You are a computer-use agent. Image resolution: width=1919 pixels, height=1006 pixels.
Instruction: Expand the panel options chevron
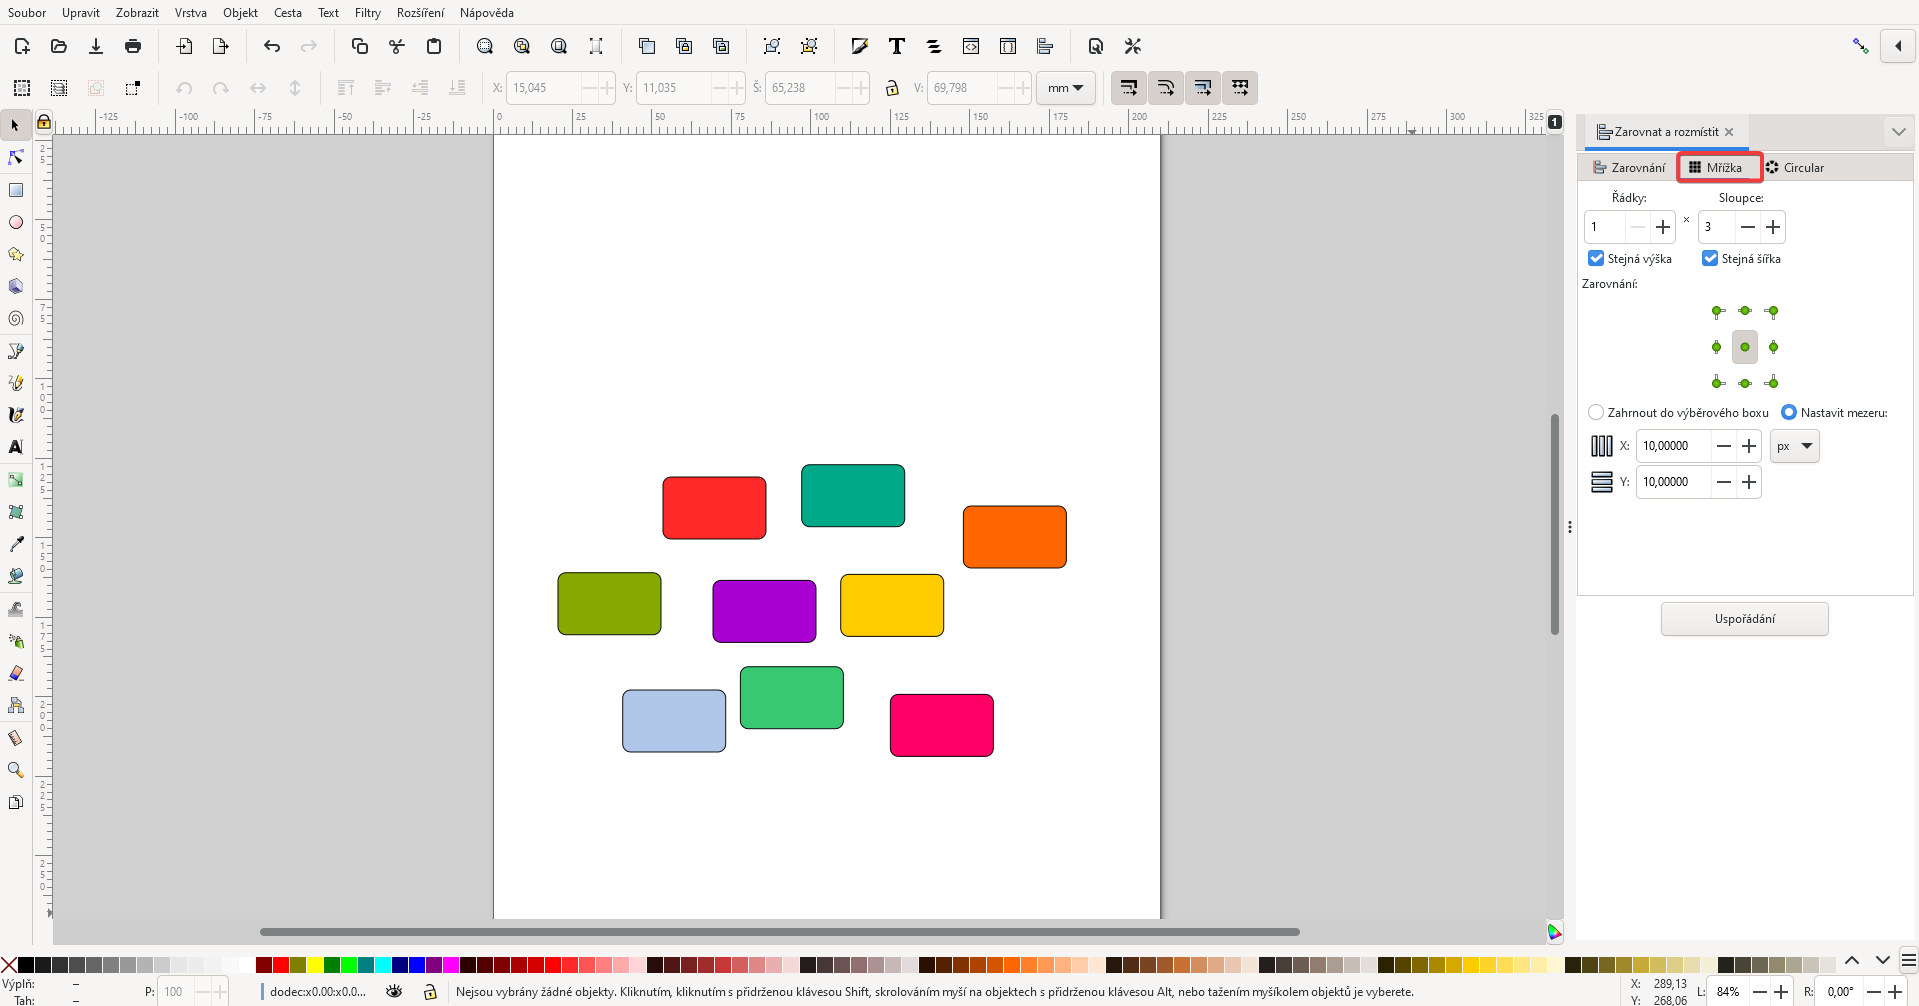tap(1898, 131)
